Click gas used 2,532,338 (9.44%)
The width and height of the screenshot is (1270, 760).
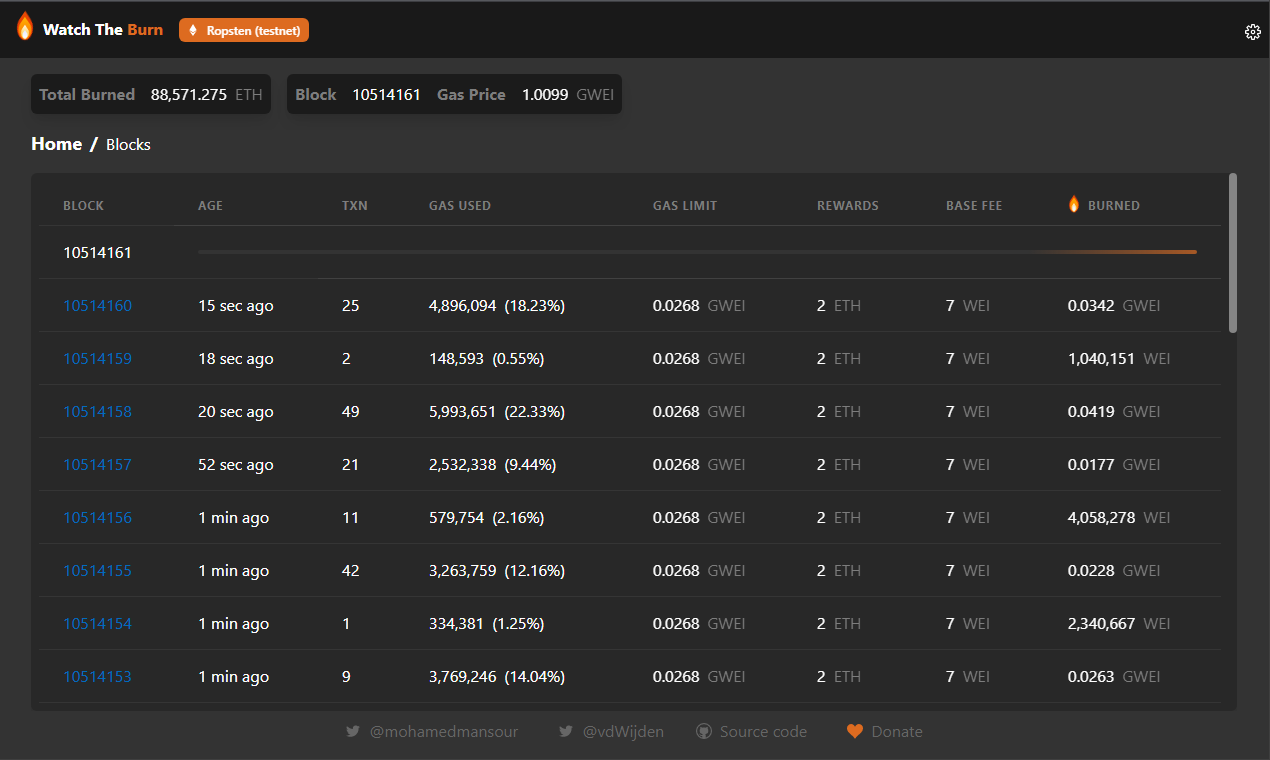point(493,465)
